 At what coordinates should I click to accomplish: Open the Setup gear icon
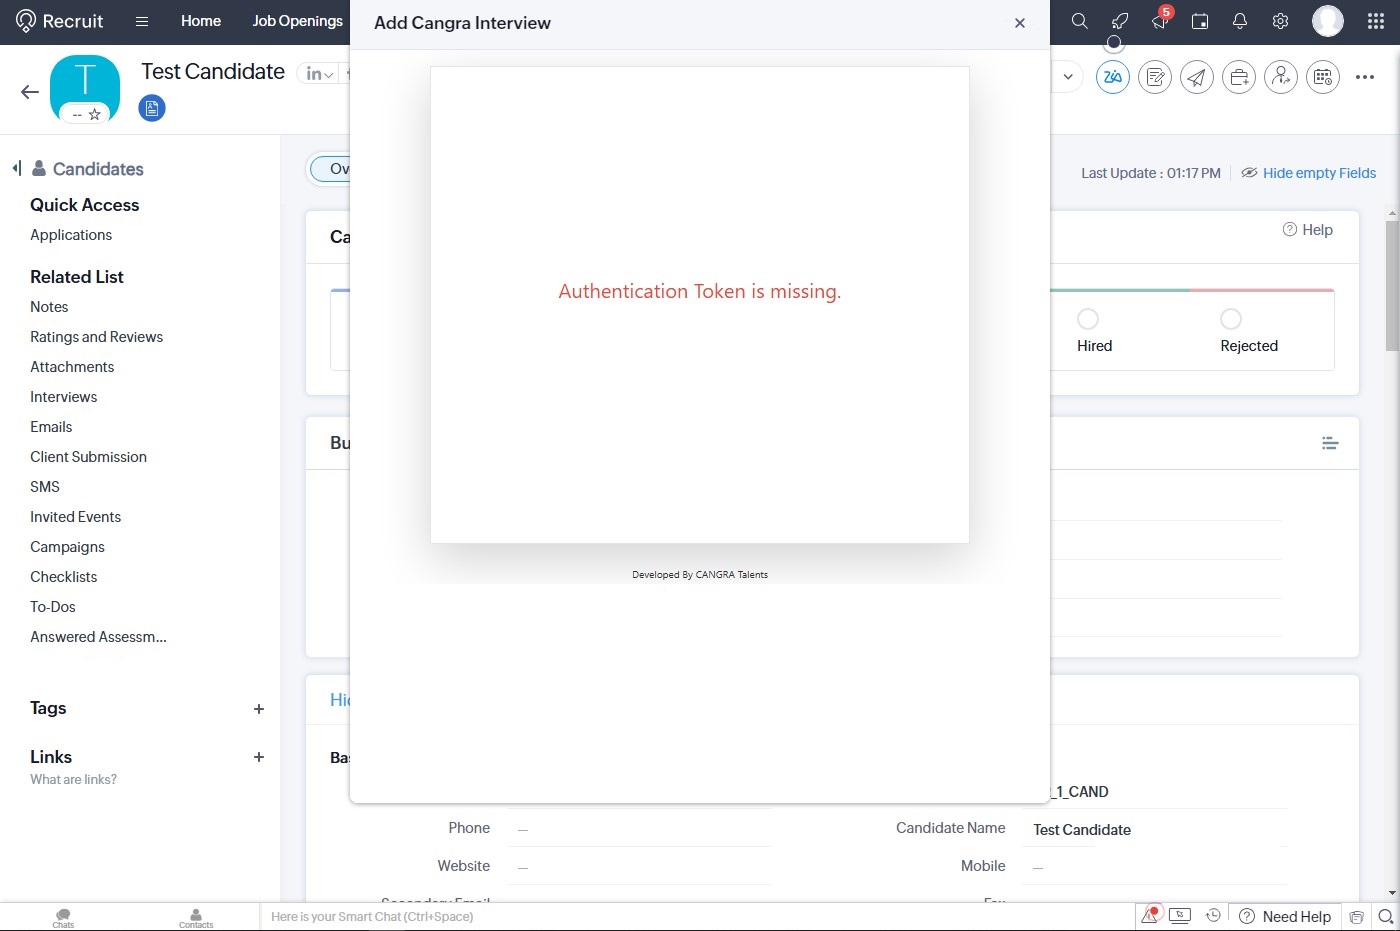(x=1280, y=21)
